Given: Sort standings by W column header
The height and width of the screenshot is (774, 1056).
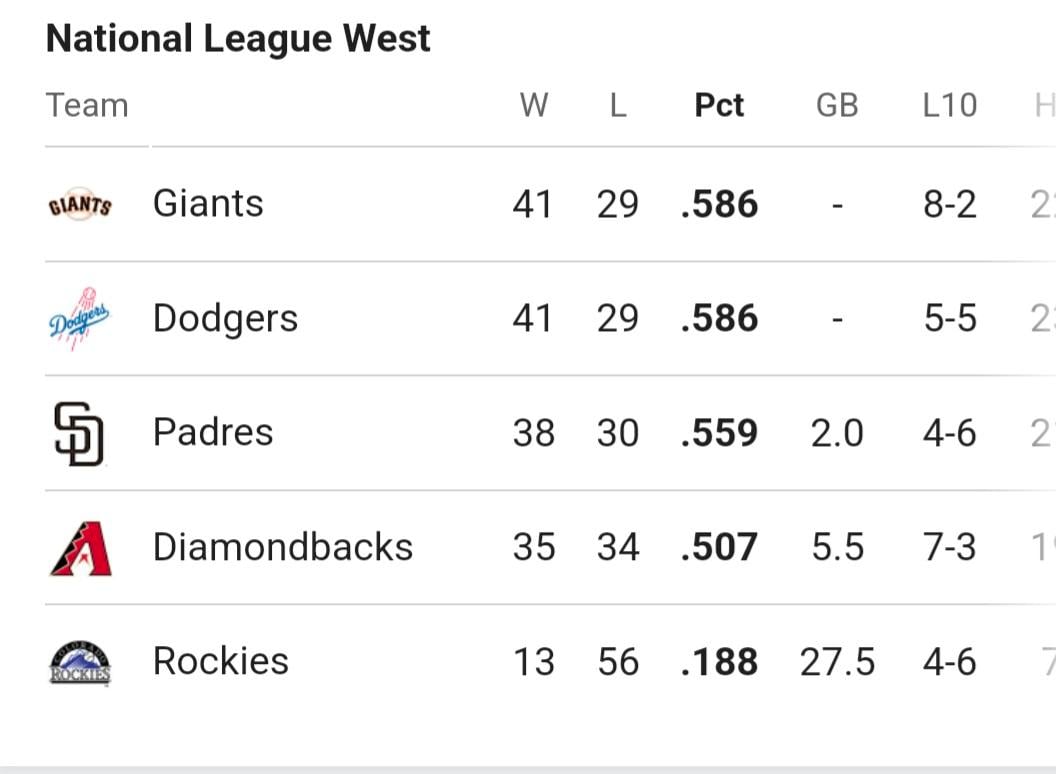Looking at the screenshot, I should (534, 105).
